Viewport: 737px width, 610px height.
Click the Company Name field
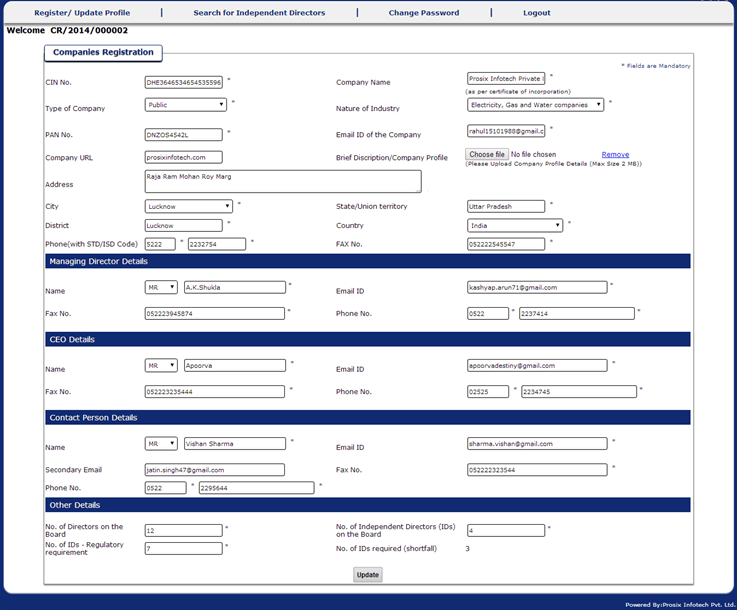[506, 78]
